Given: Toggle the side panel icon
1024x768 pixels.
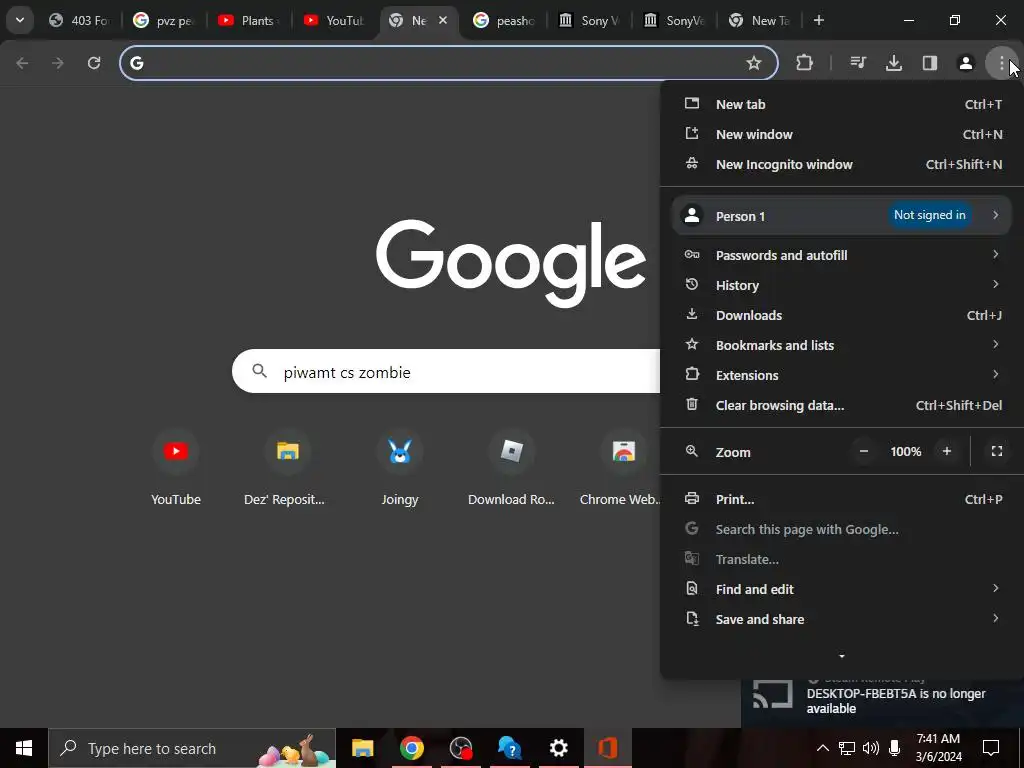Looking at the screenshot, I should point(930,63).
